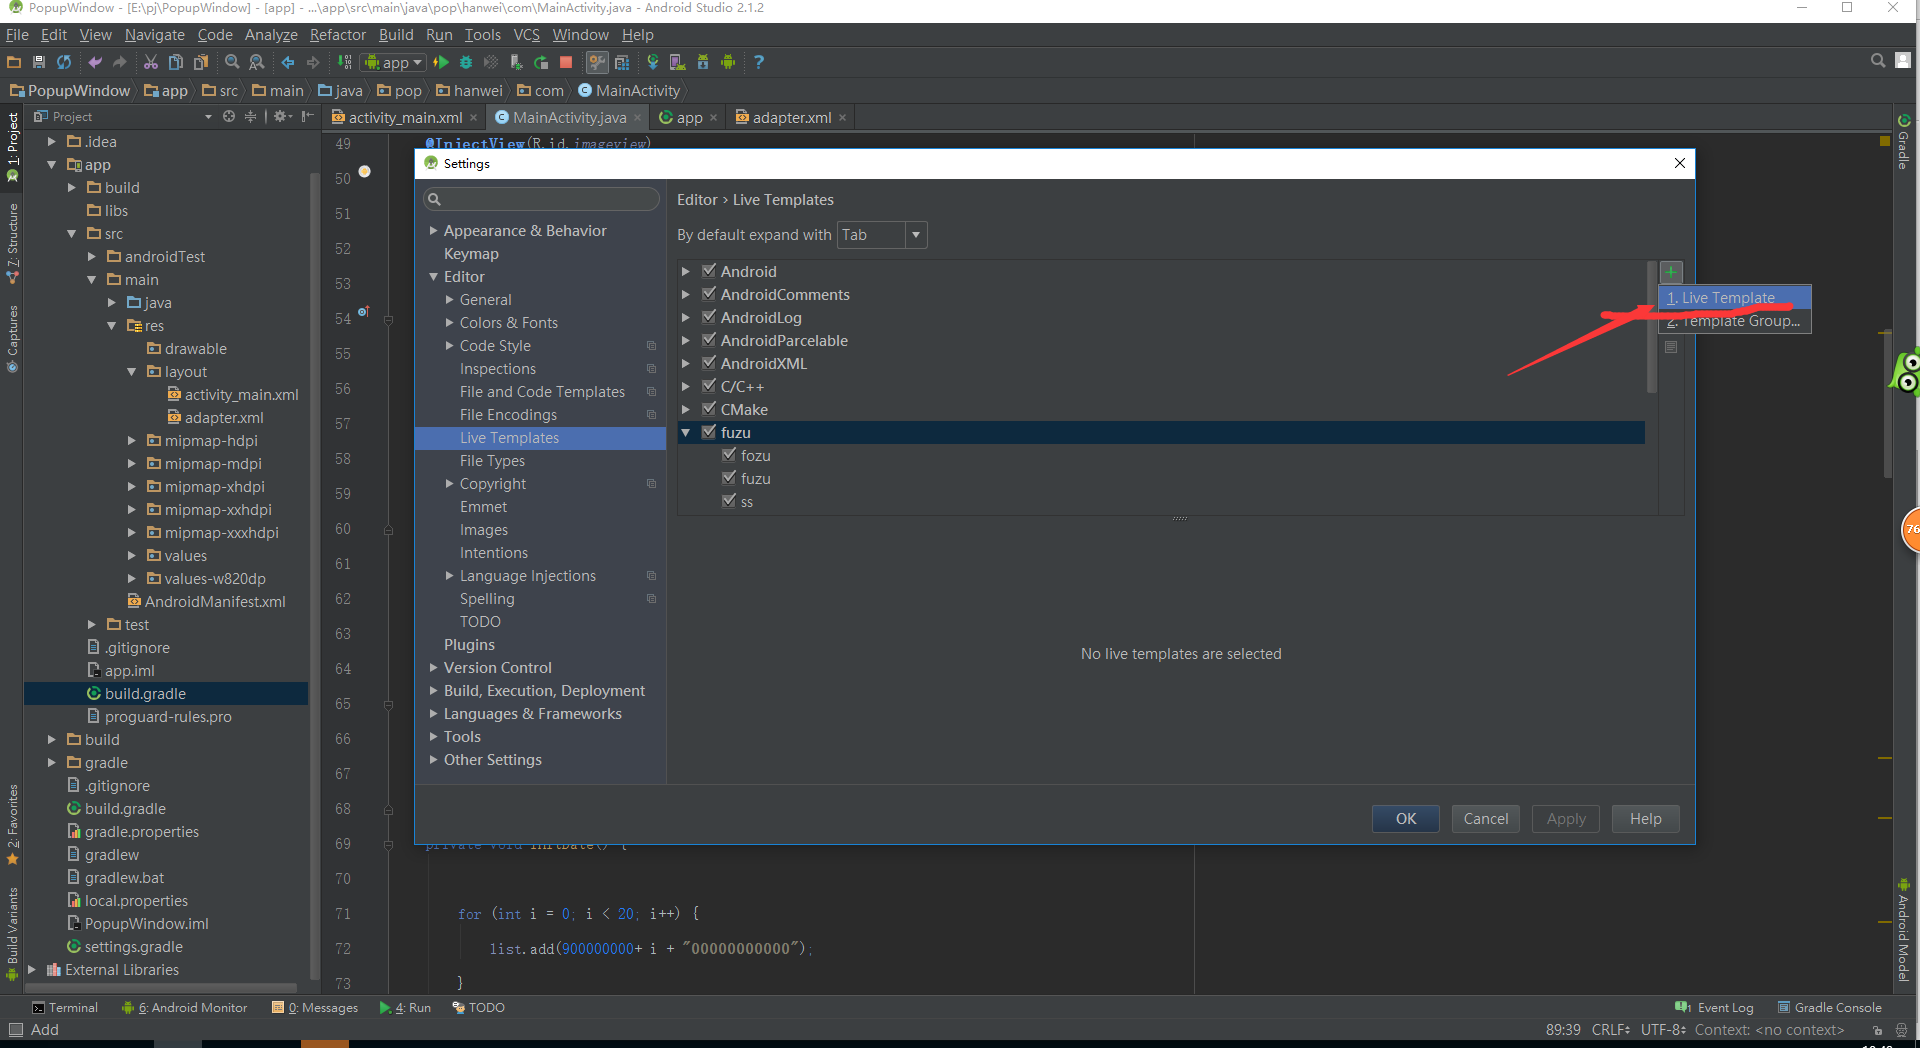Toggle the AndroidComments group checkbox

(709, 294)
